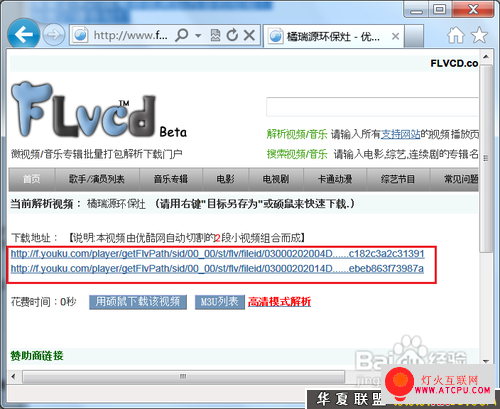500x409 pixels.
Task: Open the 支持网站 link
Action: tap(400, 134)
